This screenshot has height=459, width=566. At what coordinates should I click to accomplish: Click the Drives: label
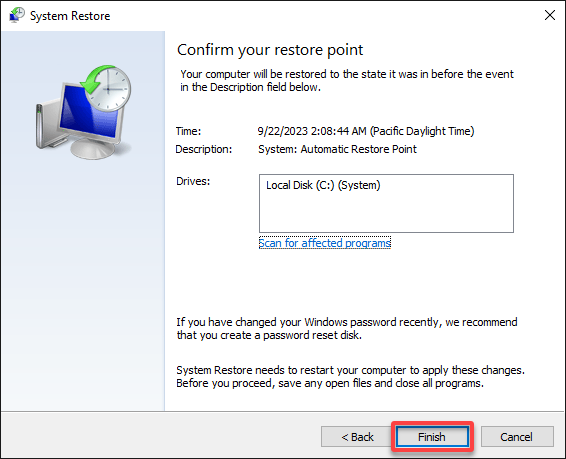[193, 181]
